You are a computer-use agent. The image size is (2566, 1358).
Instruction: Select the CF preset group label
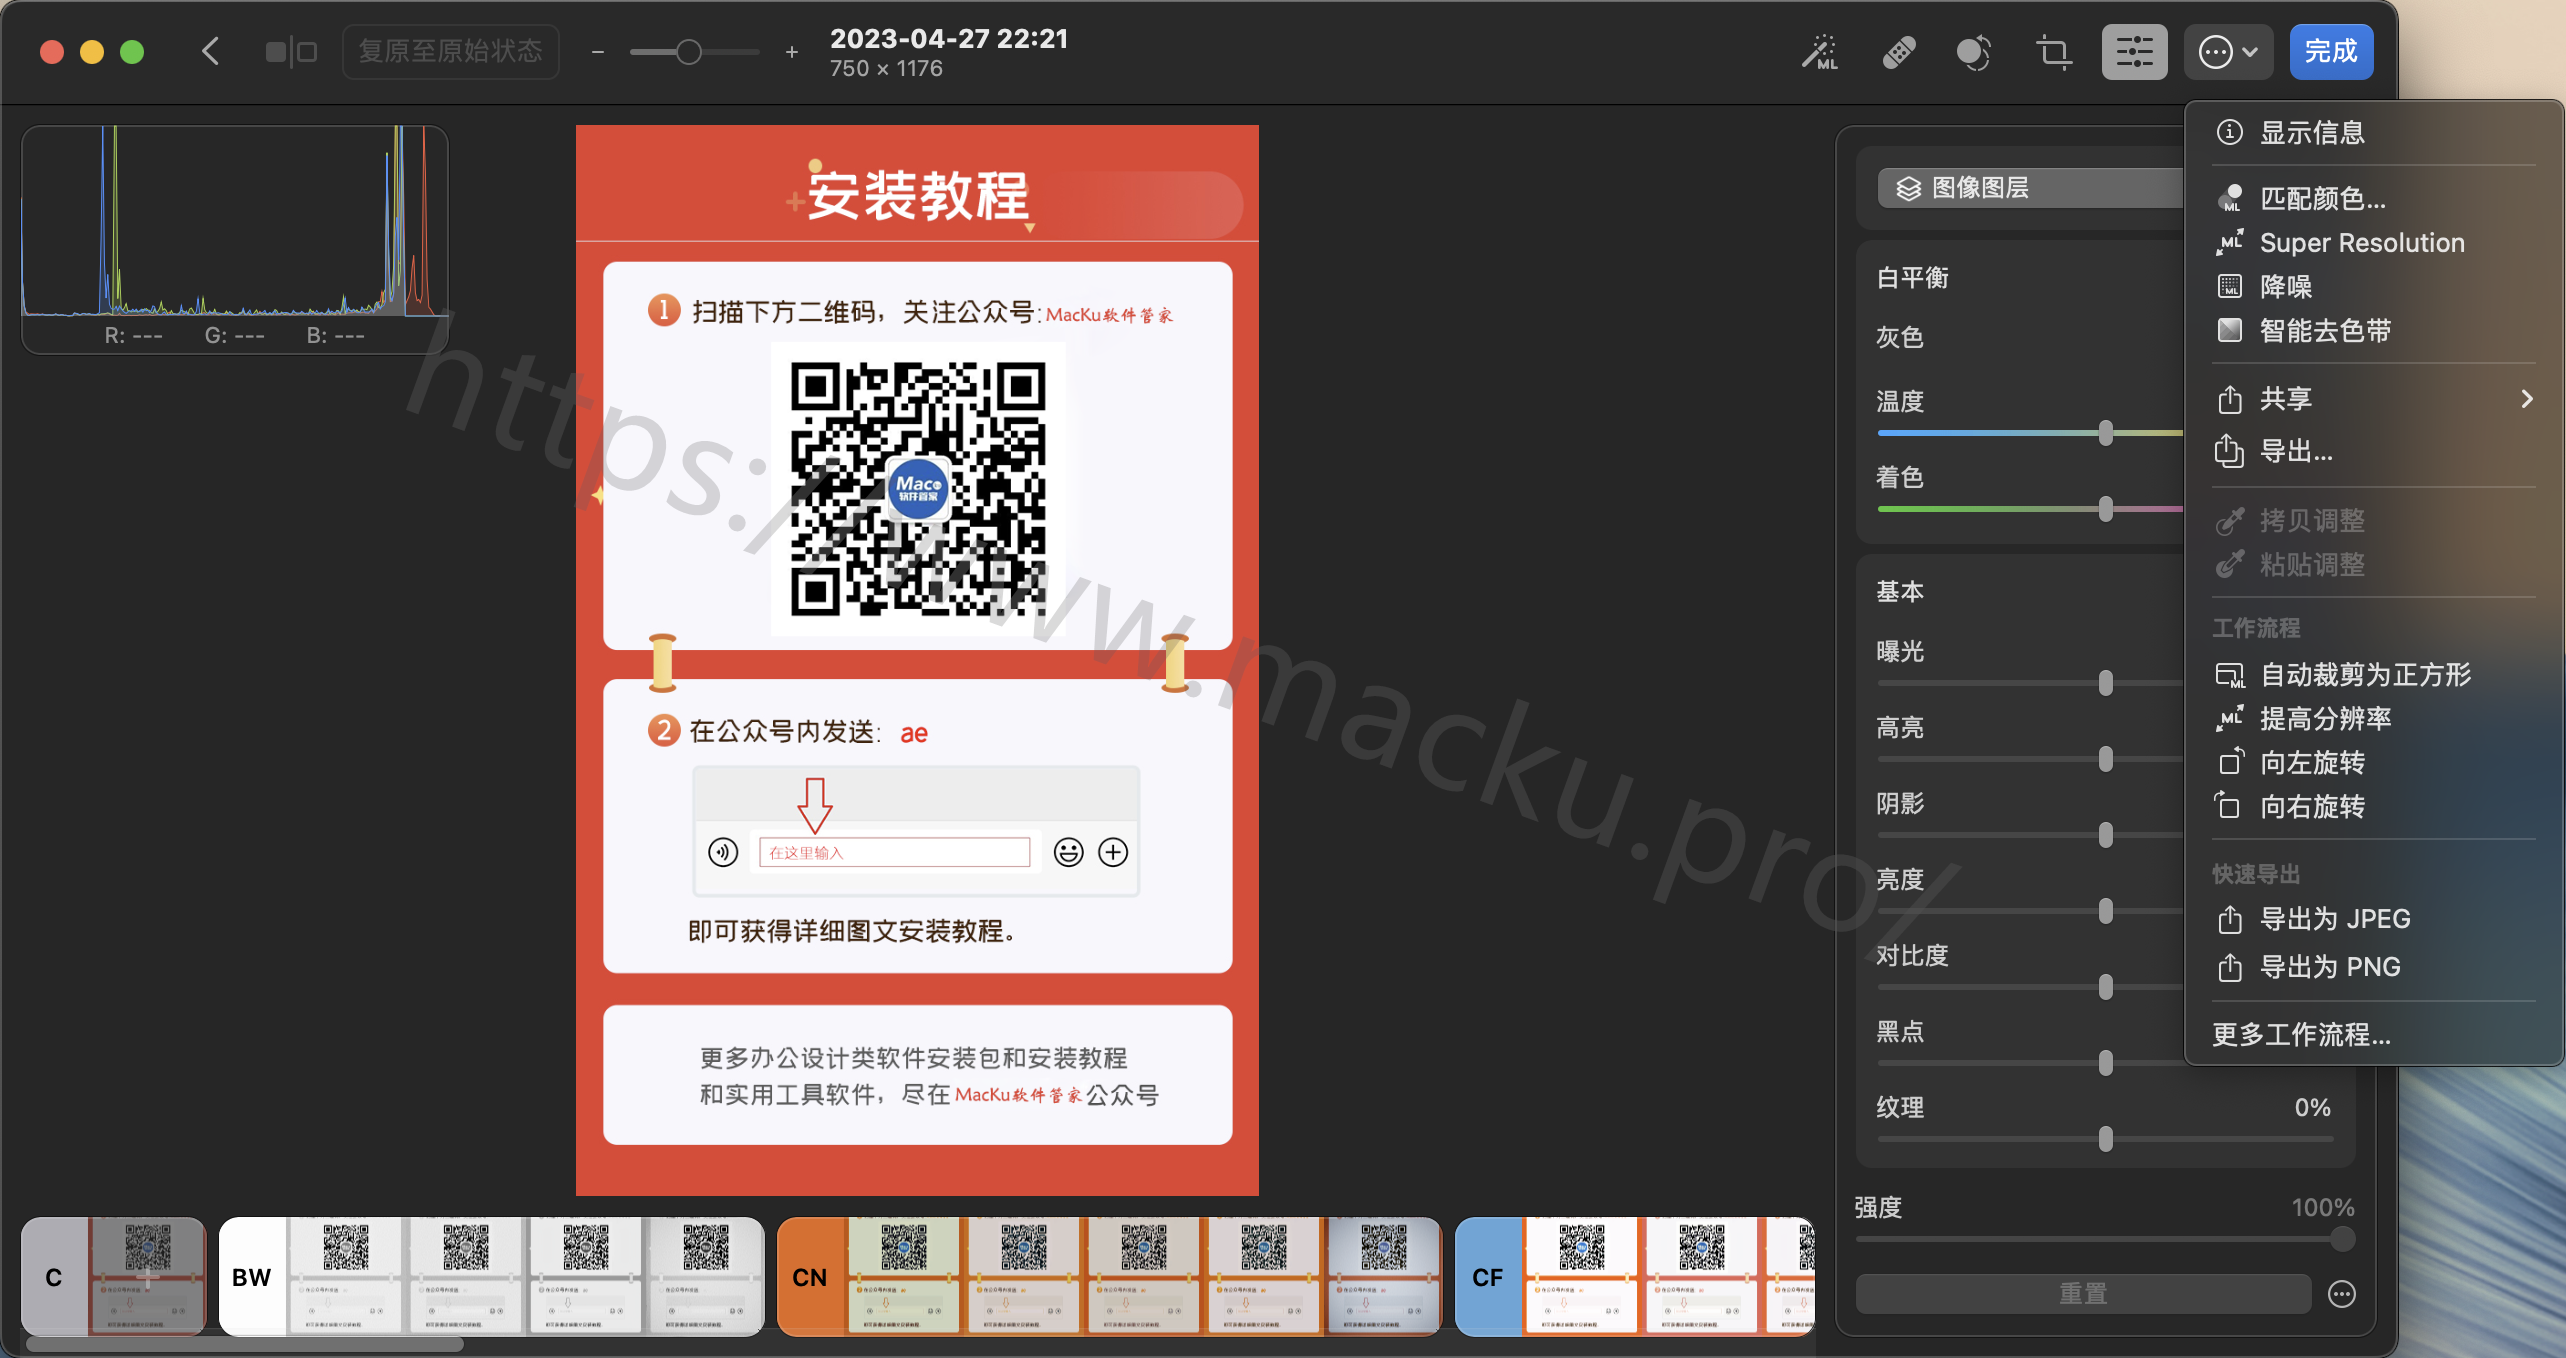pos(1488,1277)
